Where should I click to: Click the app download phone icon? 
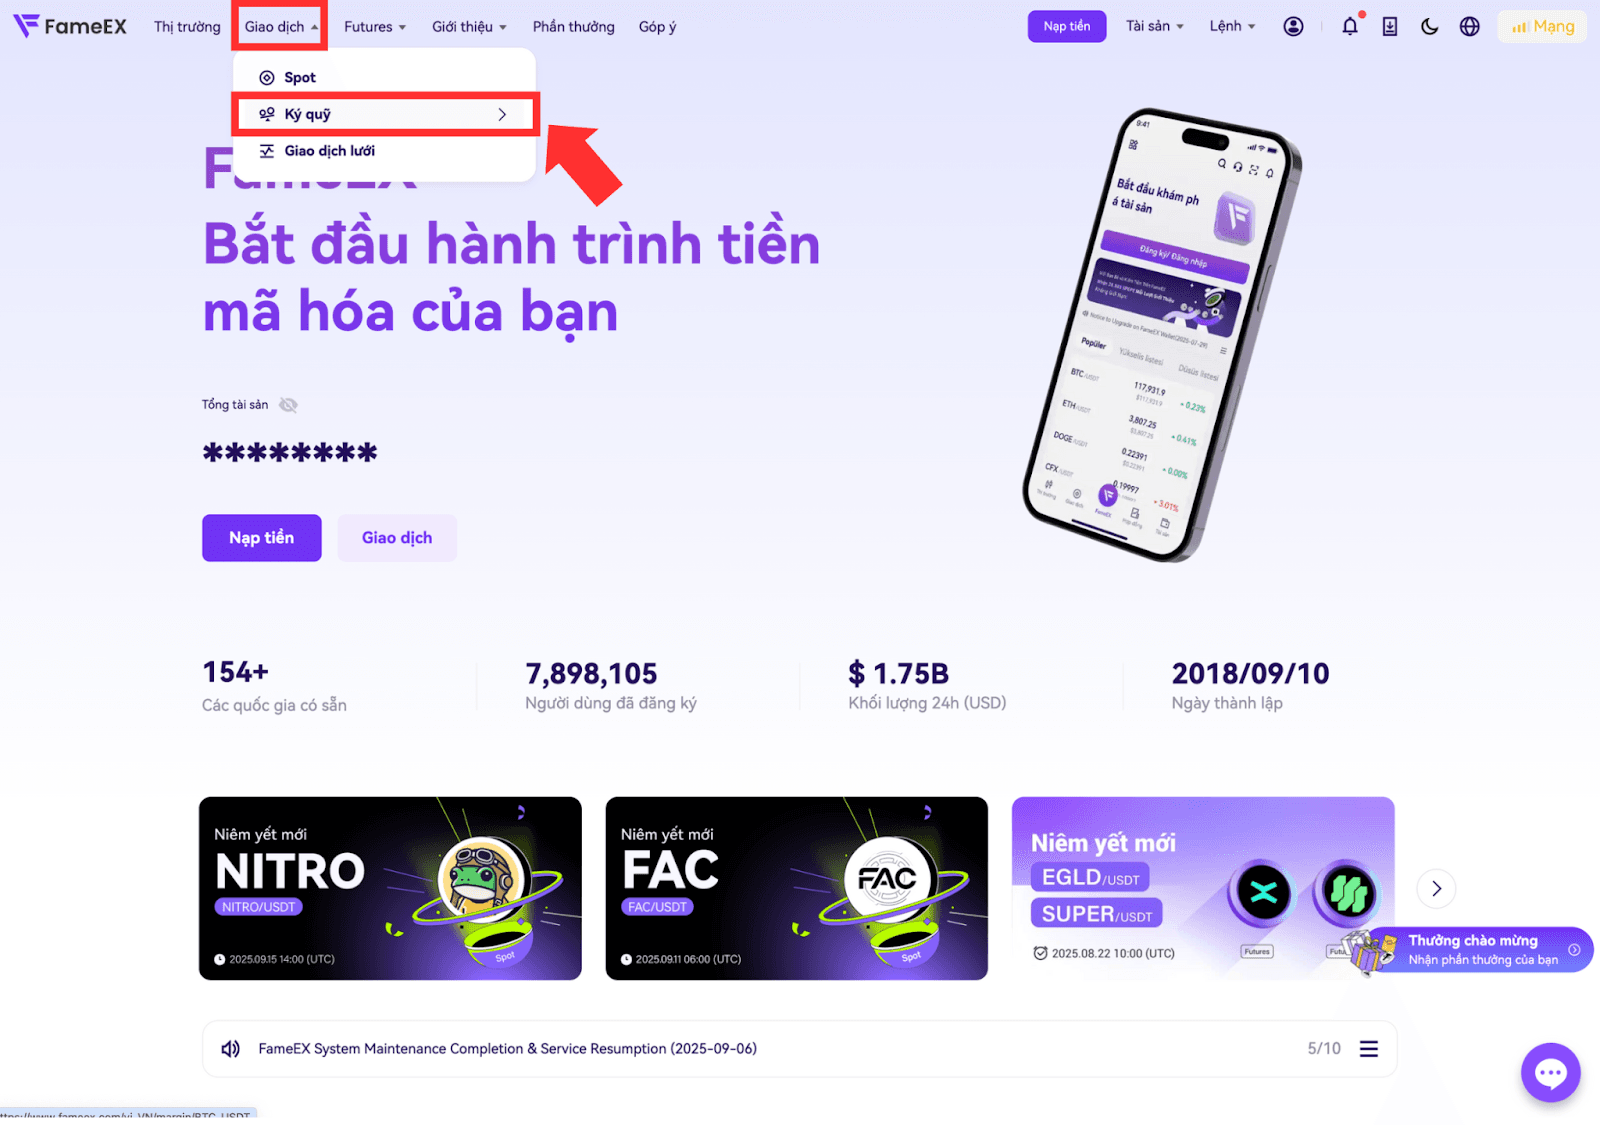coord(1390,27)
